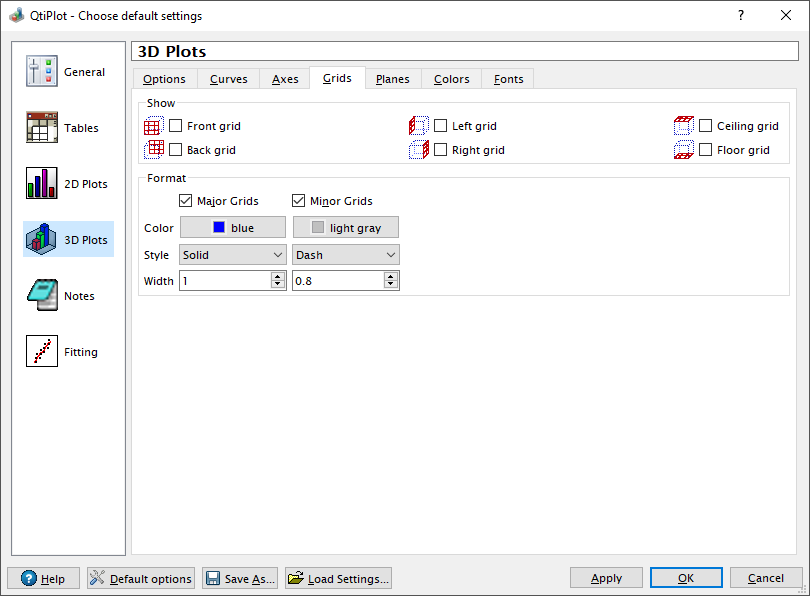The width and height of the screenshot is (810, 596).
Task: Click the Apply button
Action: point(606,578)
